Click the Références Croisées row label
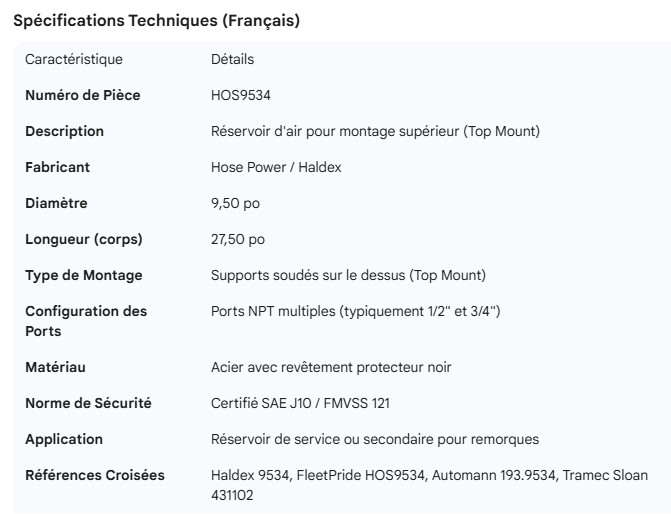 [95, 476]
